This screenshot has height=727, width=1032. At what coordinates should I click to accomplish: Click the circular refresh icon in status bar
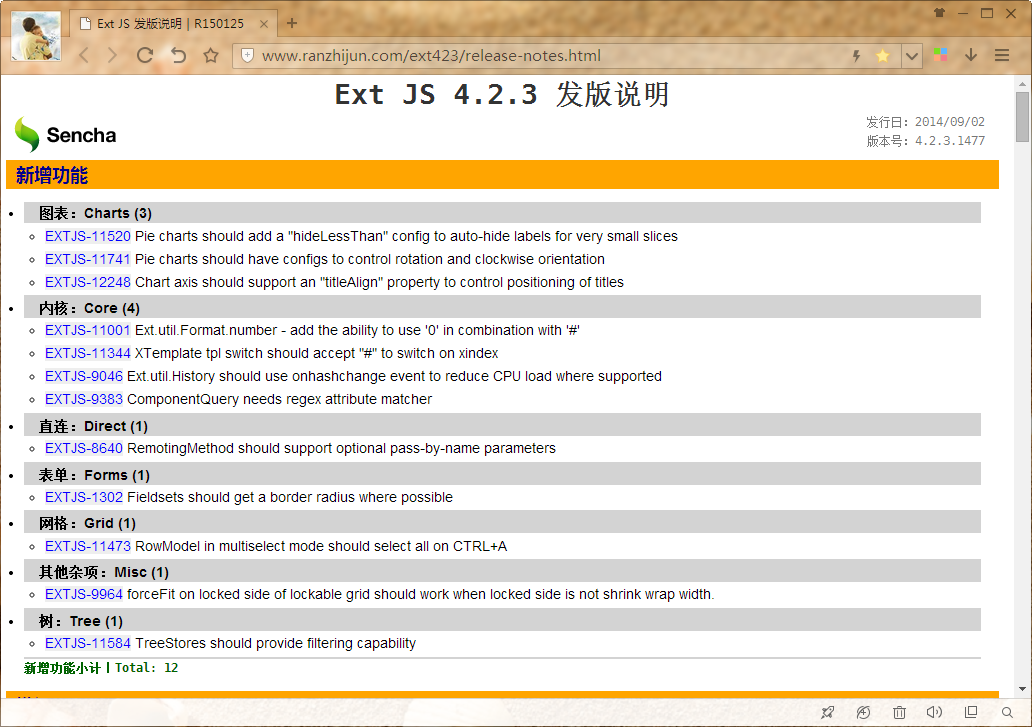coord(863,712)
